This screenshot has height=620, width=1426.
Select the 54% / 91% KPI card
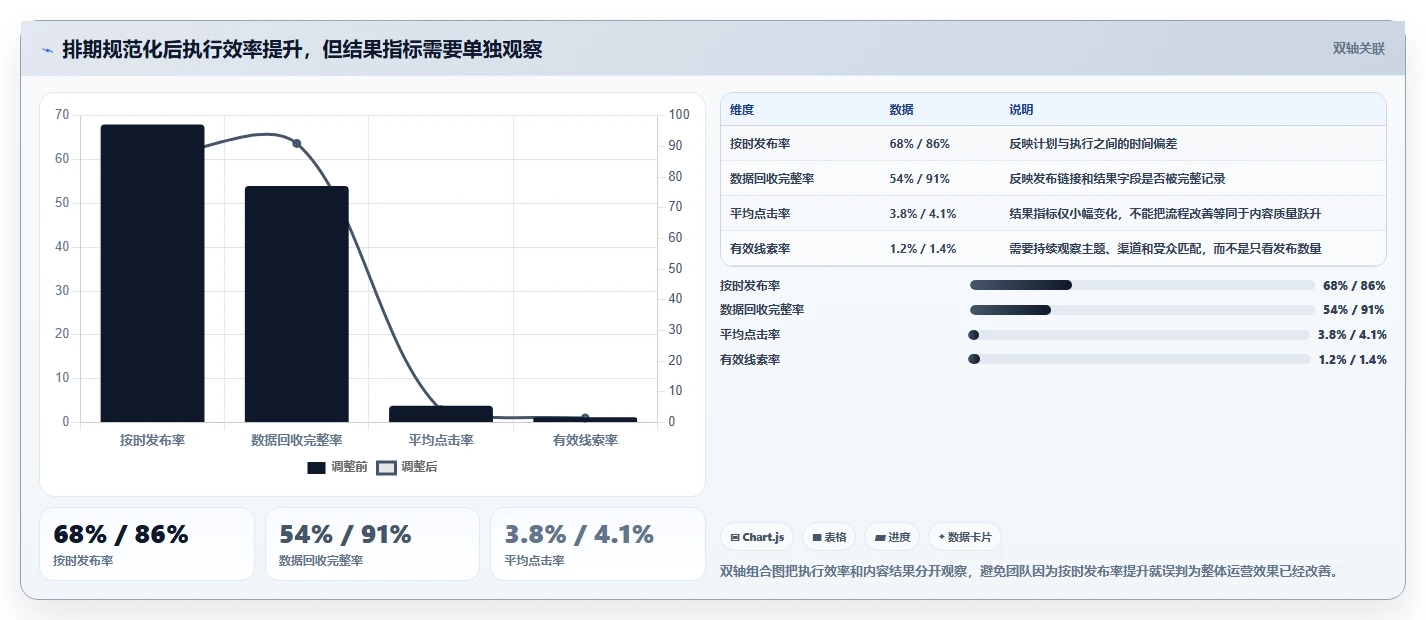(372, 544)
